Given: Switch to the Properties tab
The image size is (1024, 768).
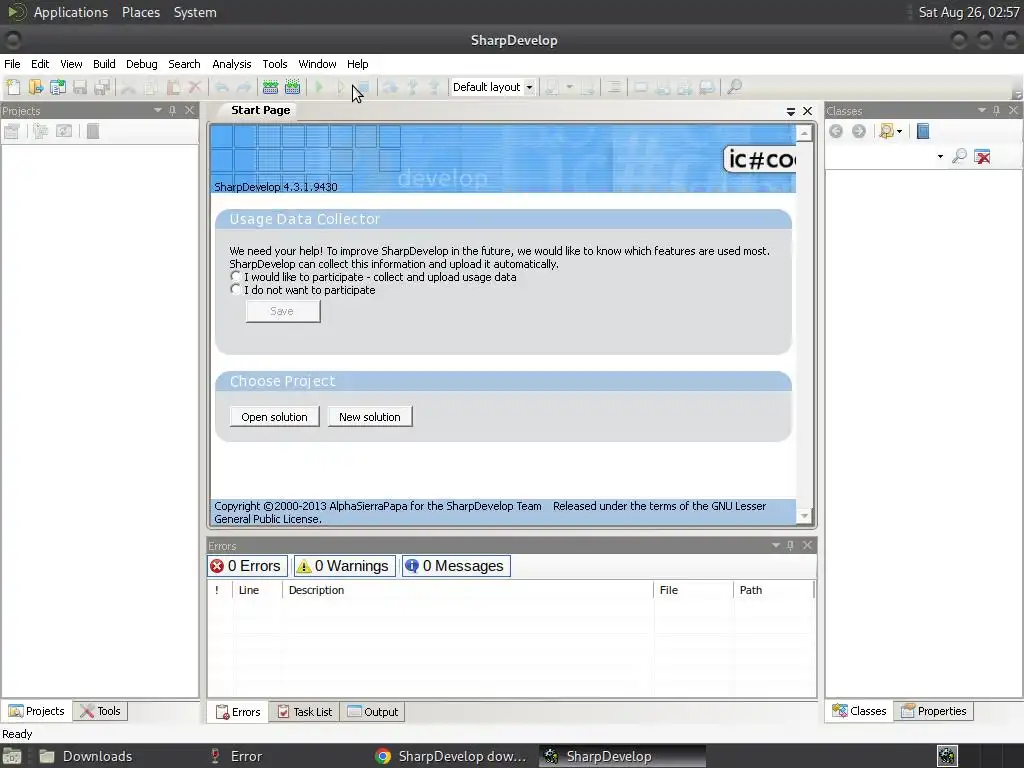Looking at the screenshot, I should click(934, 711).
